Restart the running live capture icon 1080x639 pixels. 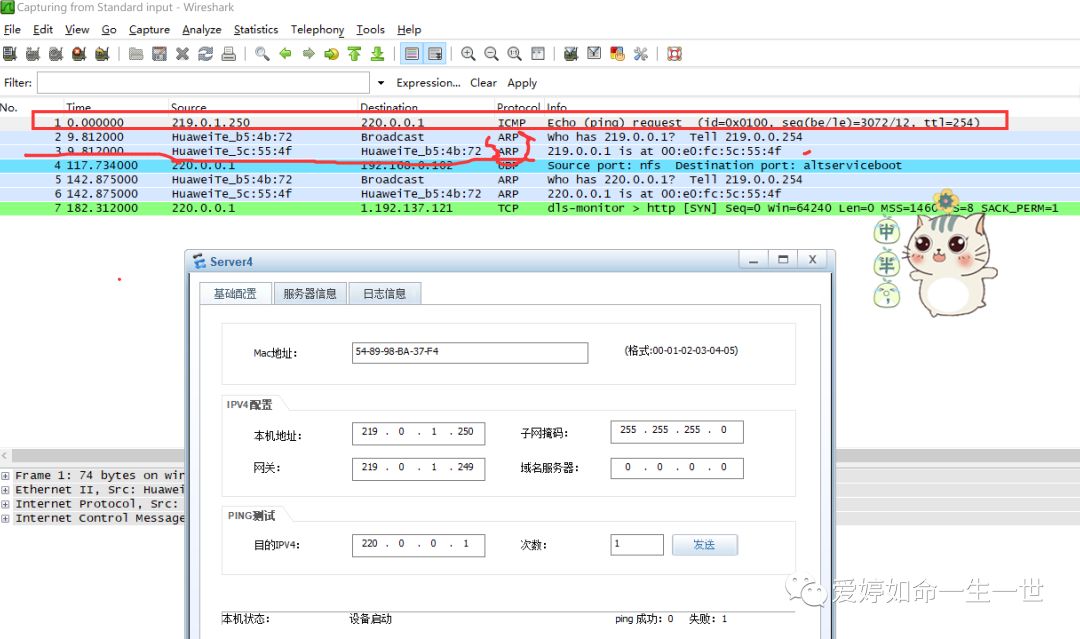(102, 54)
